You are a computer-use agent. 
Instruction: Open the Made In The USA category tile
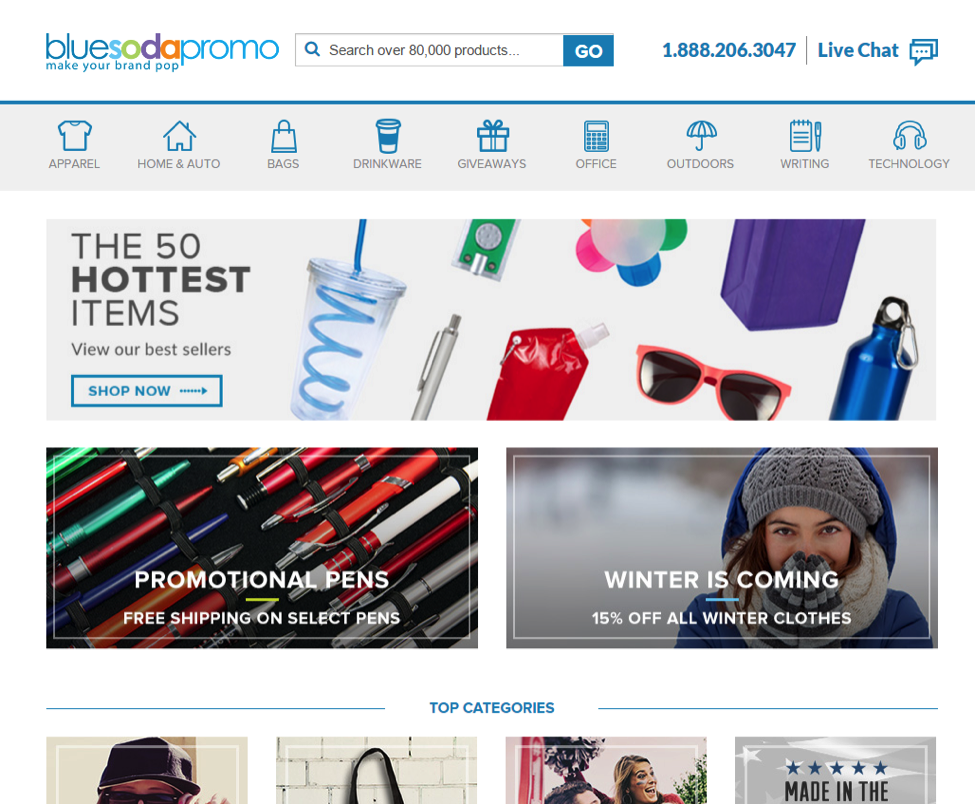pos(836,771)
